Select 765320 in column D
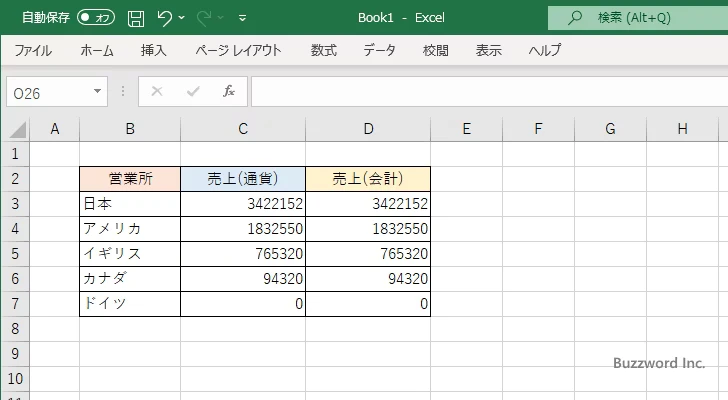The width and height of the screenshot is (728, 400). (x=368, y=254)
